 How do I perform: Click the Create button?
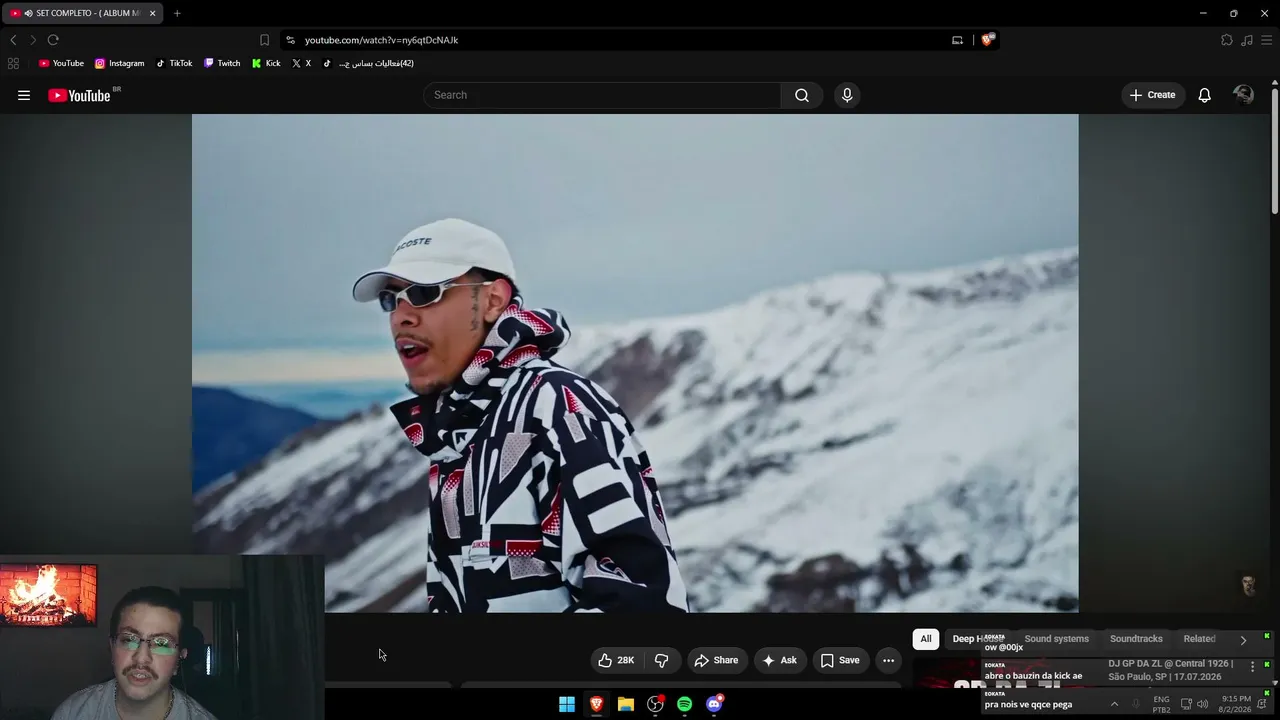click(1152, 95)
